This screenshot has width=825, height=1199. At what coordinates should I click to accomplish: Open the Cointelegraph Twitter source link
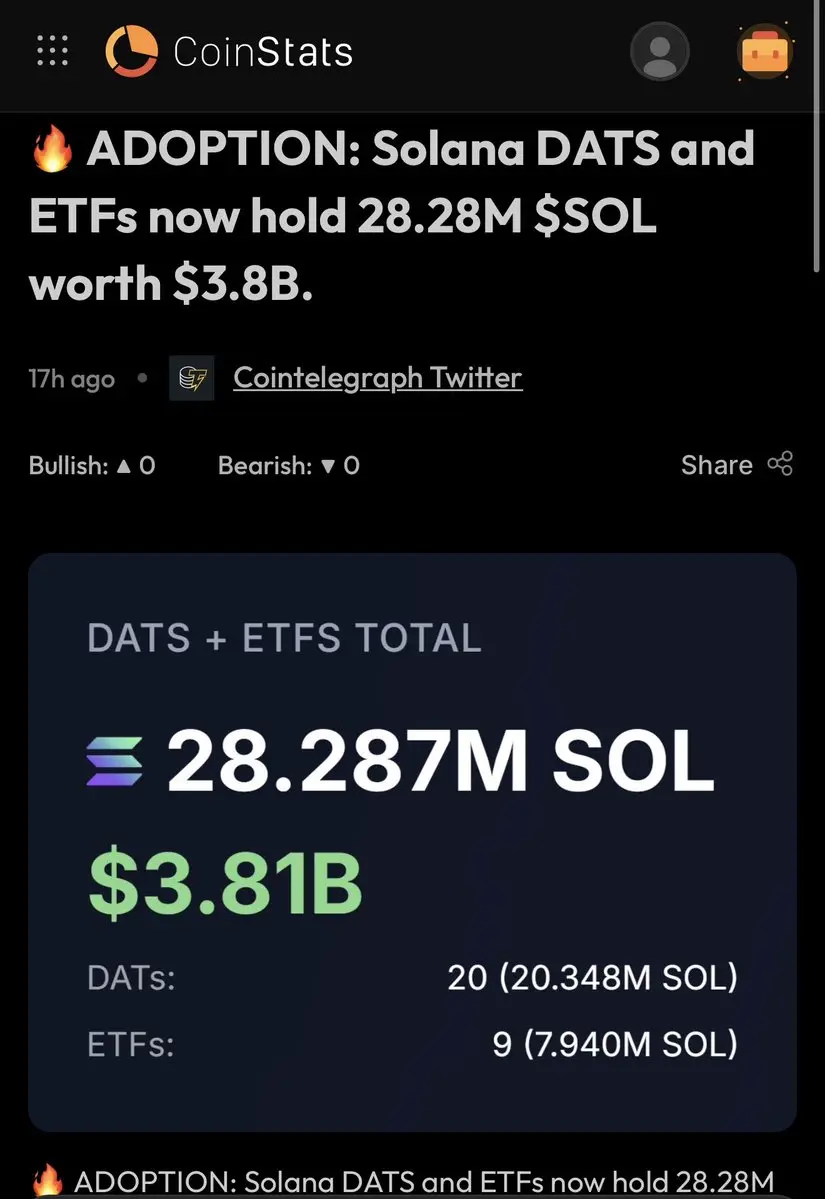(x=377, y=378)
